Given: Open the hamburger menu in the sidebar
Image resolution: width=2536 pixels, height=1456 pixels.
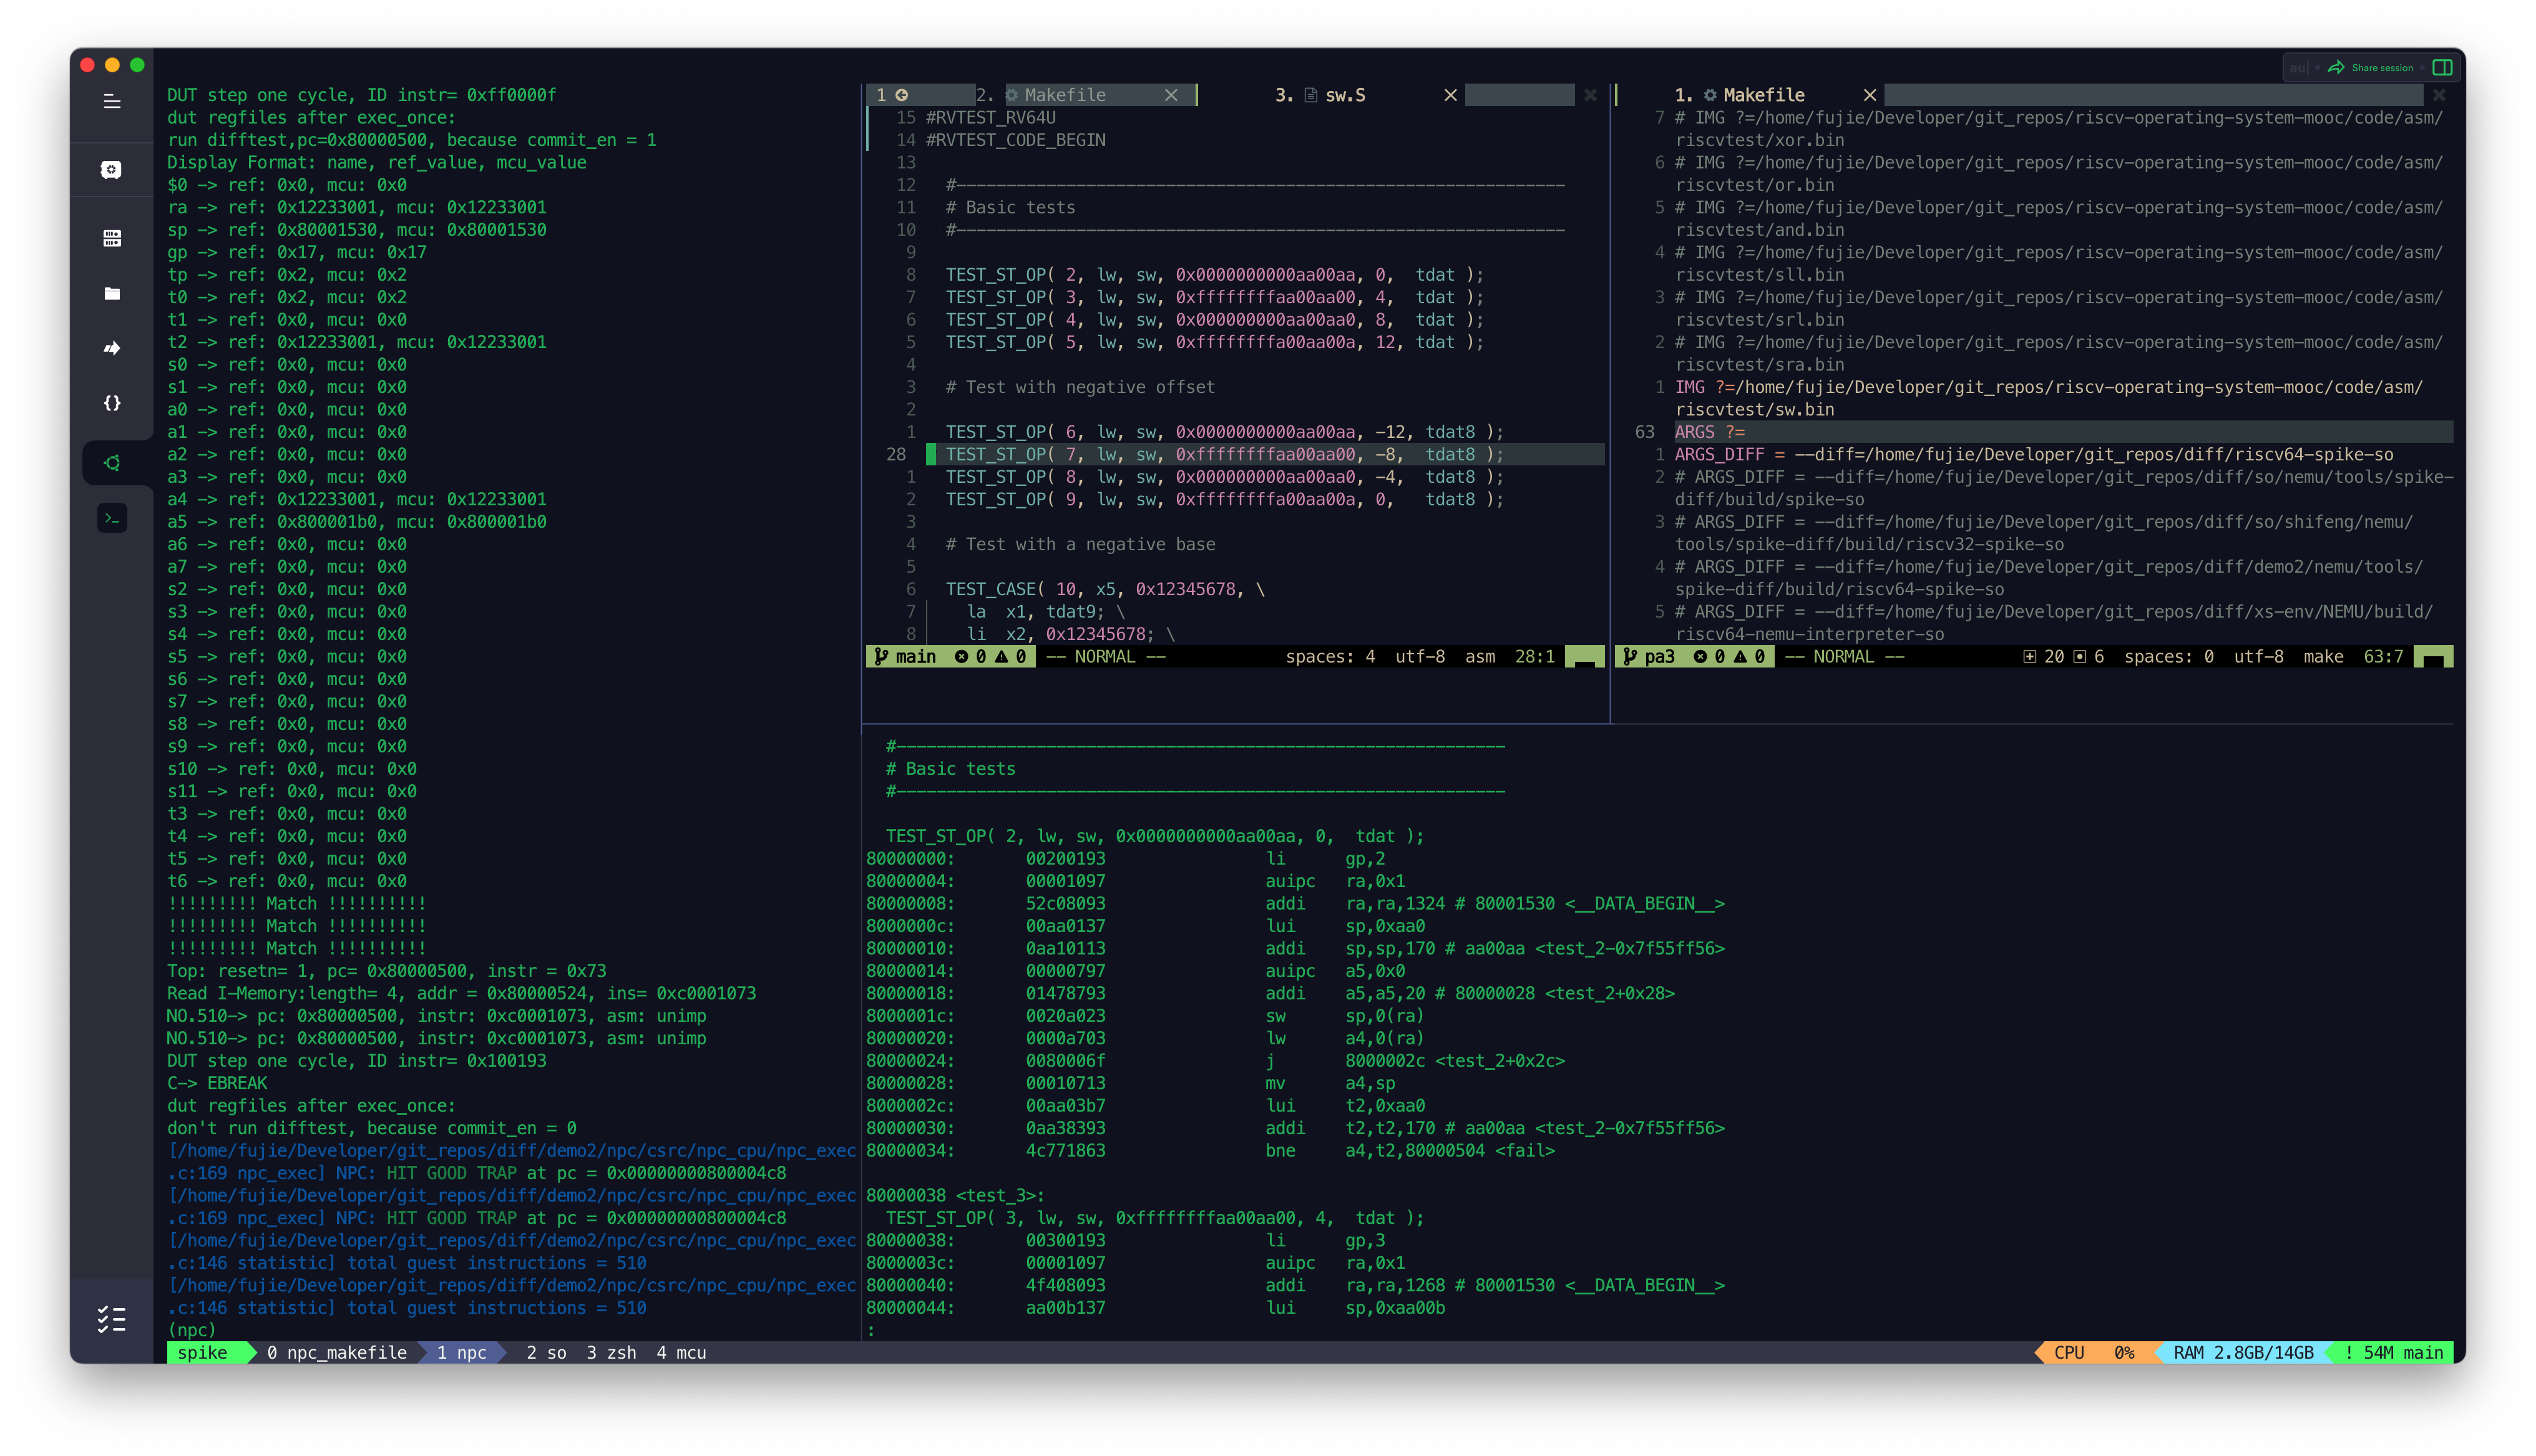Looking at the screenshot, I should (x=112, y=101).
